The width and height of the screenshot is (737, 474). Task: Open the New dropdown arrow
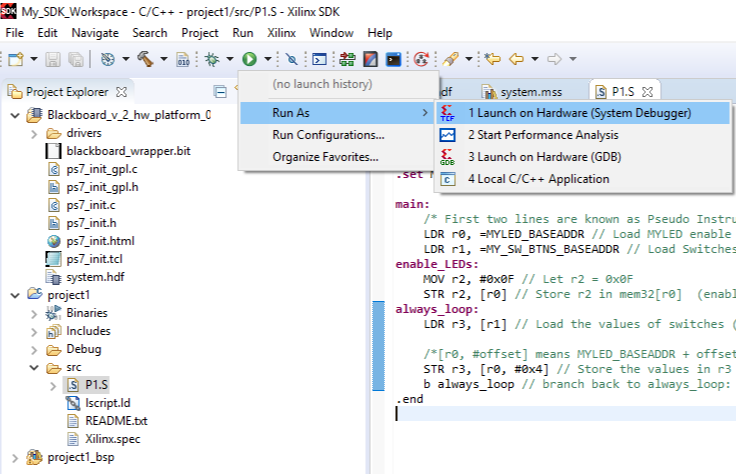tap(34, 59)
